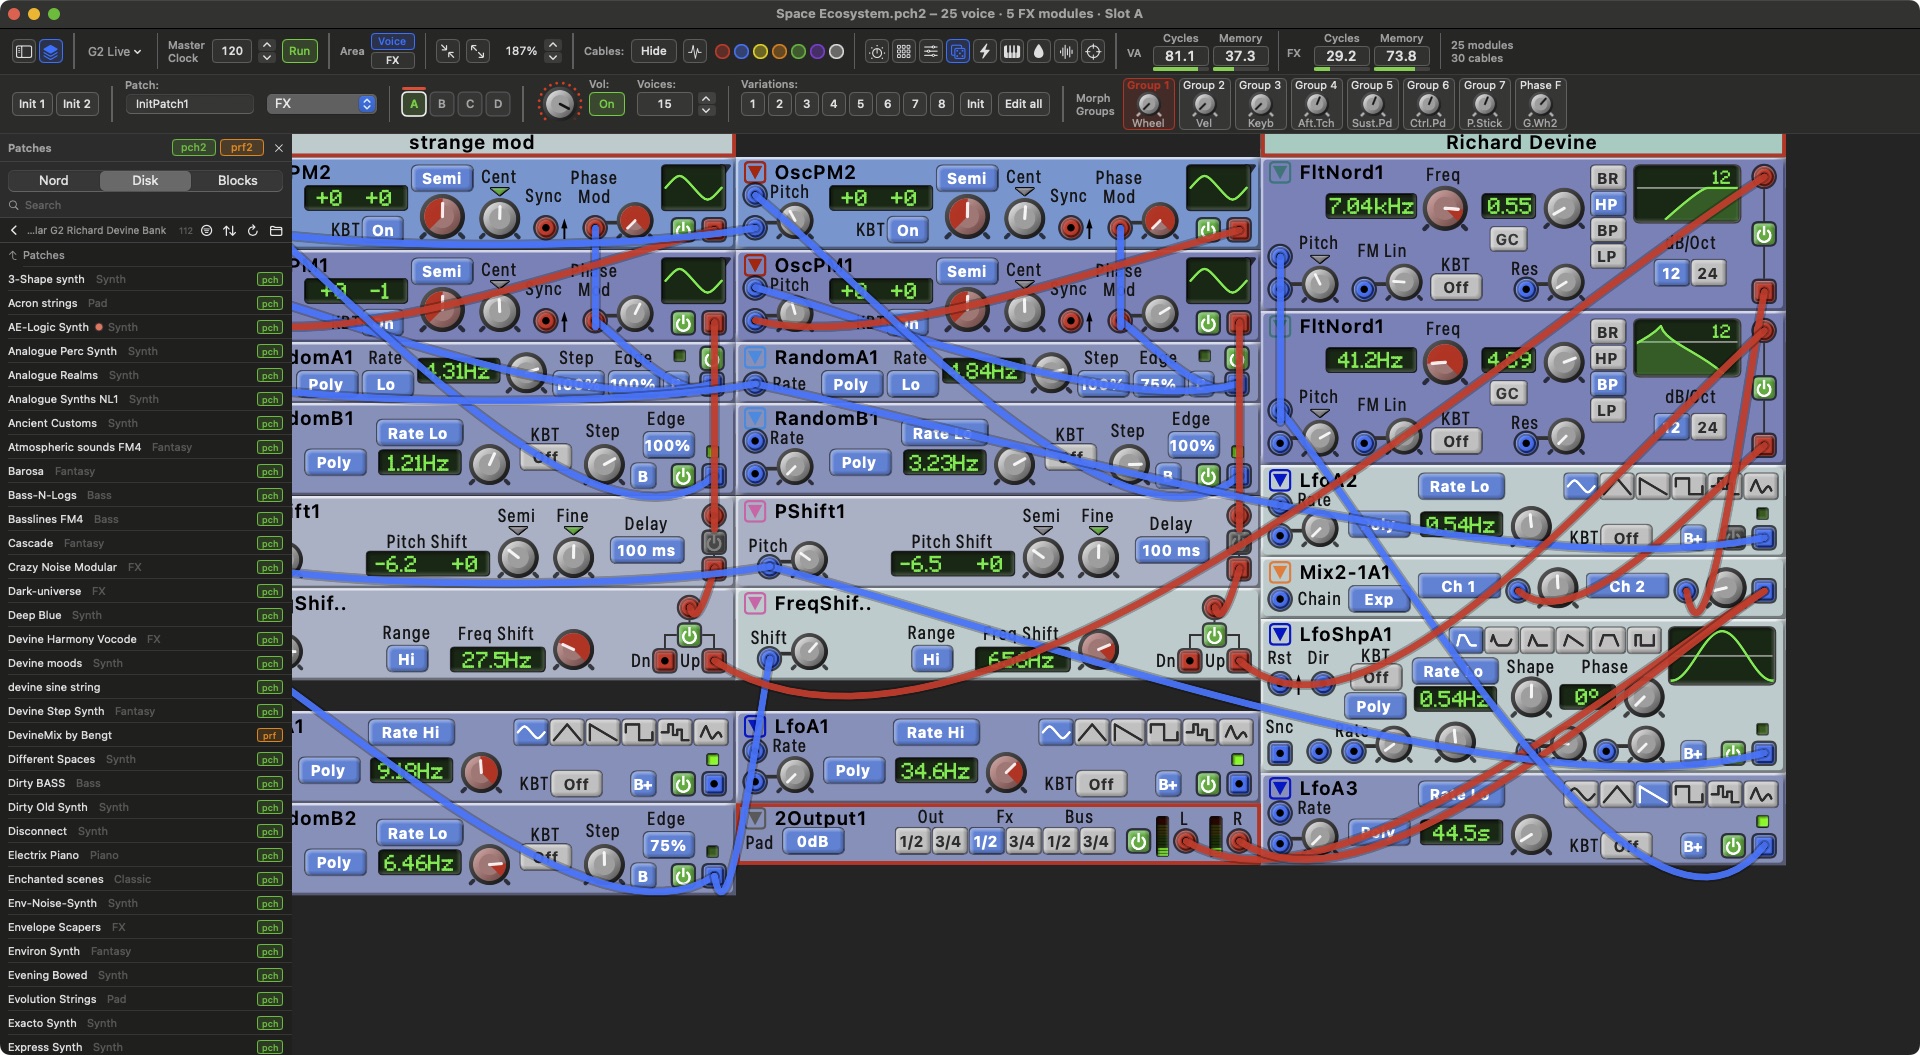Click the zoom-out shrink arrows icon
Screen dimensions: 1920x1055
(448, 51)
